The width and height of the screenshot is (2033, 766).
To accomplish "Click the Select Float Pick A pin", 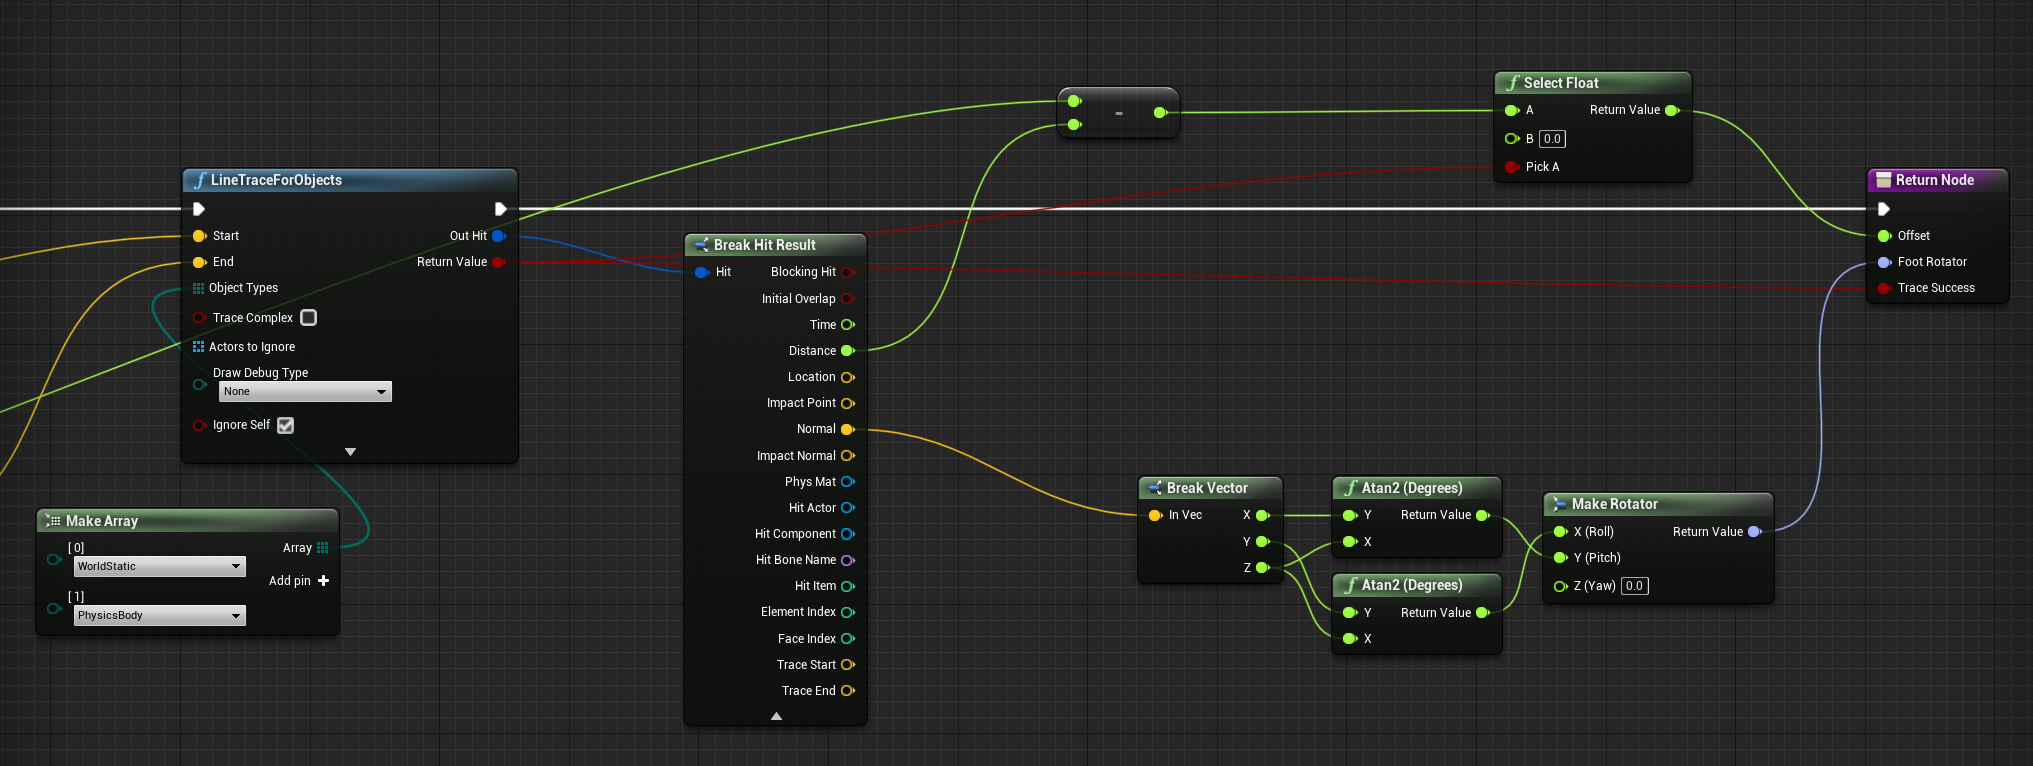I will tap(1512, 167).
